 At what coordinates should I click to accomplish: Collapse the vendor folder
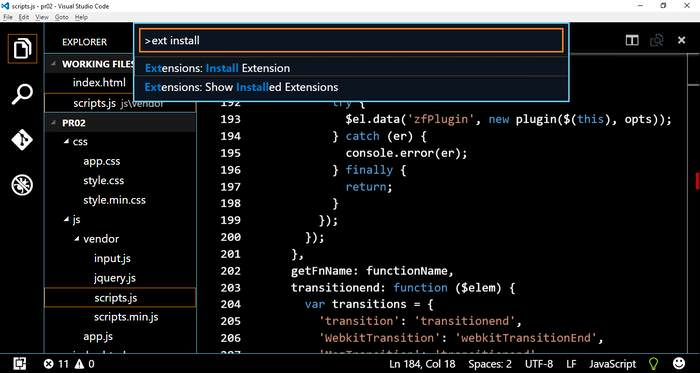click(x=77, y=239)
